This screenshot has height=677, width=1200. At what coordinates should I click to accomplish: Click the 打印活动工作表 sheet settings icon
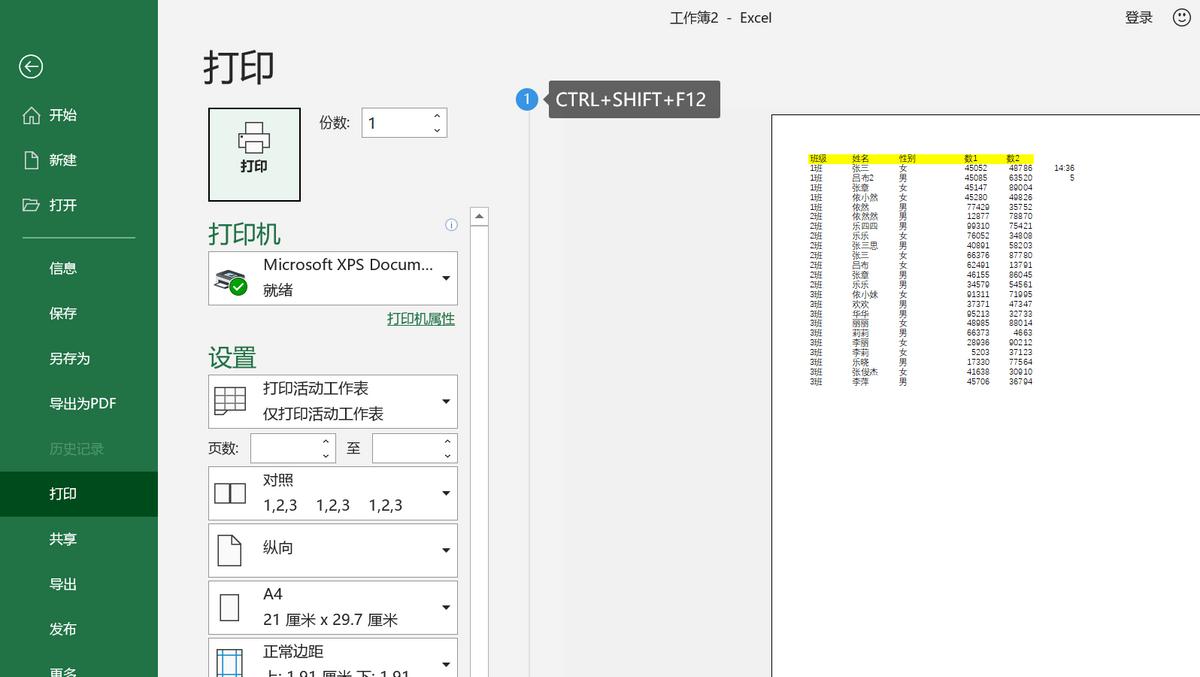click(x=230, y=400)
